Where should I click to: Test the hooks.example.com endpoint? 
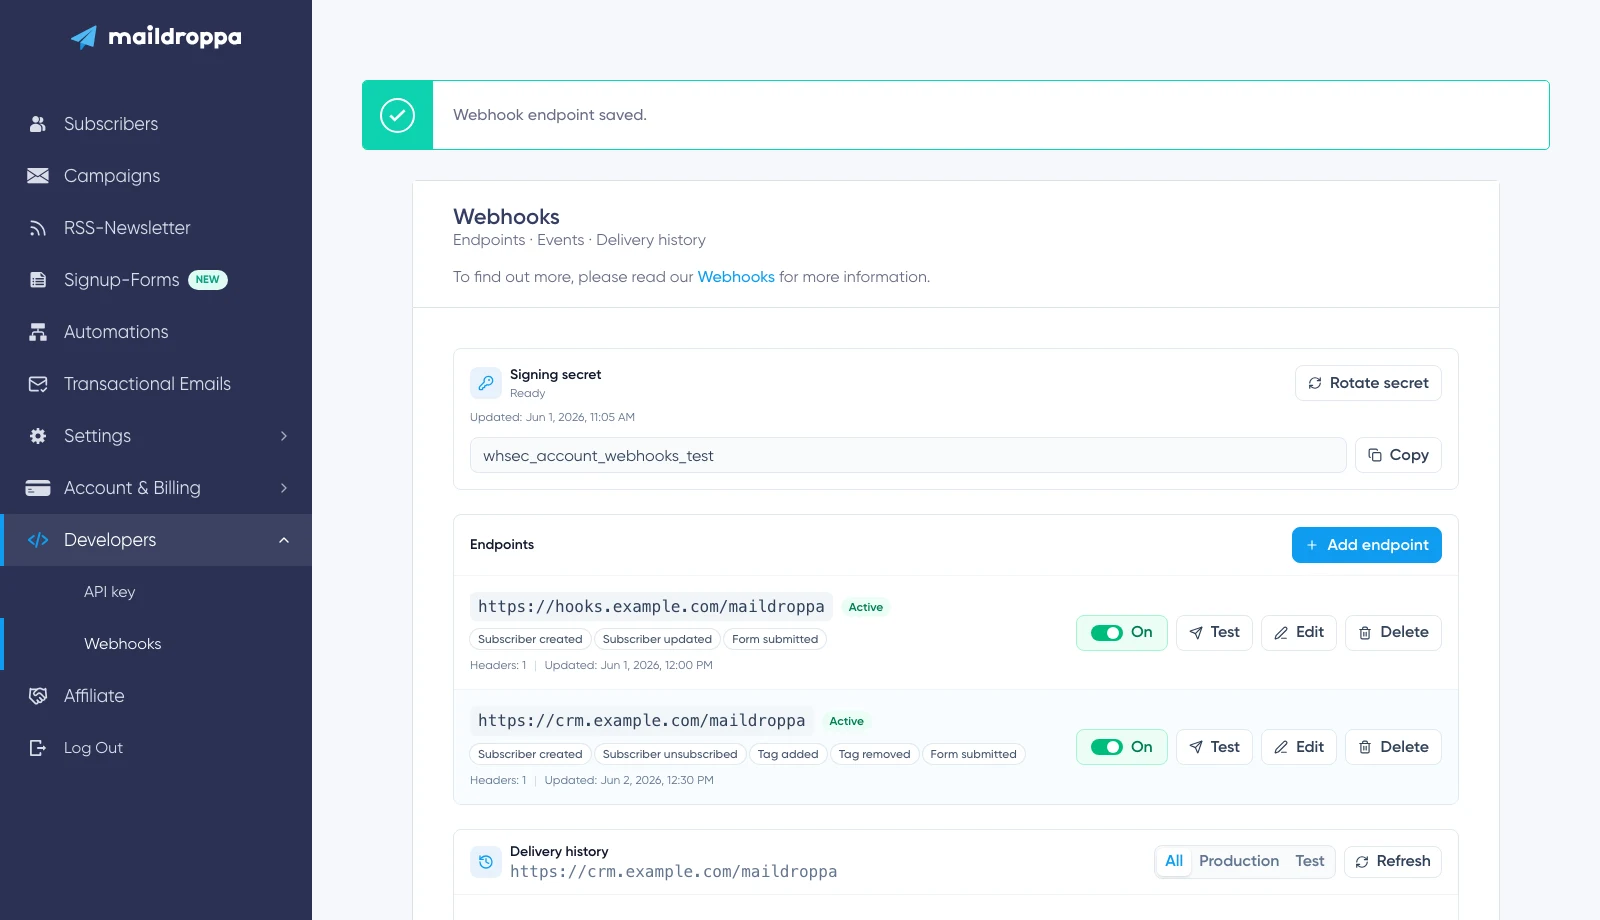click(x=1214, y=633)
